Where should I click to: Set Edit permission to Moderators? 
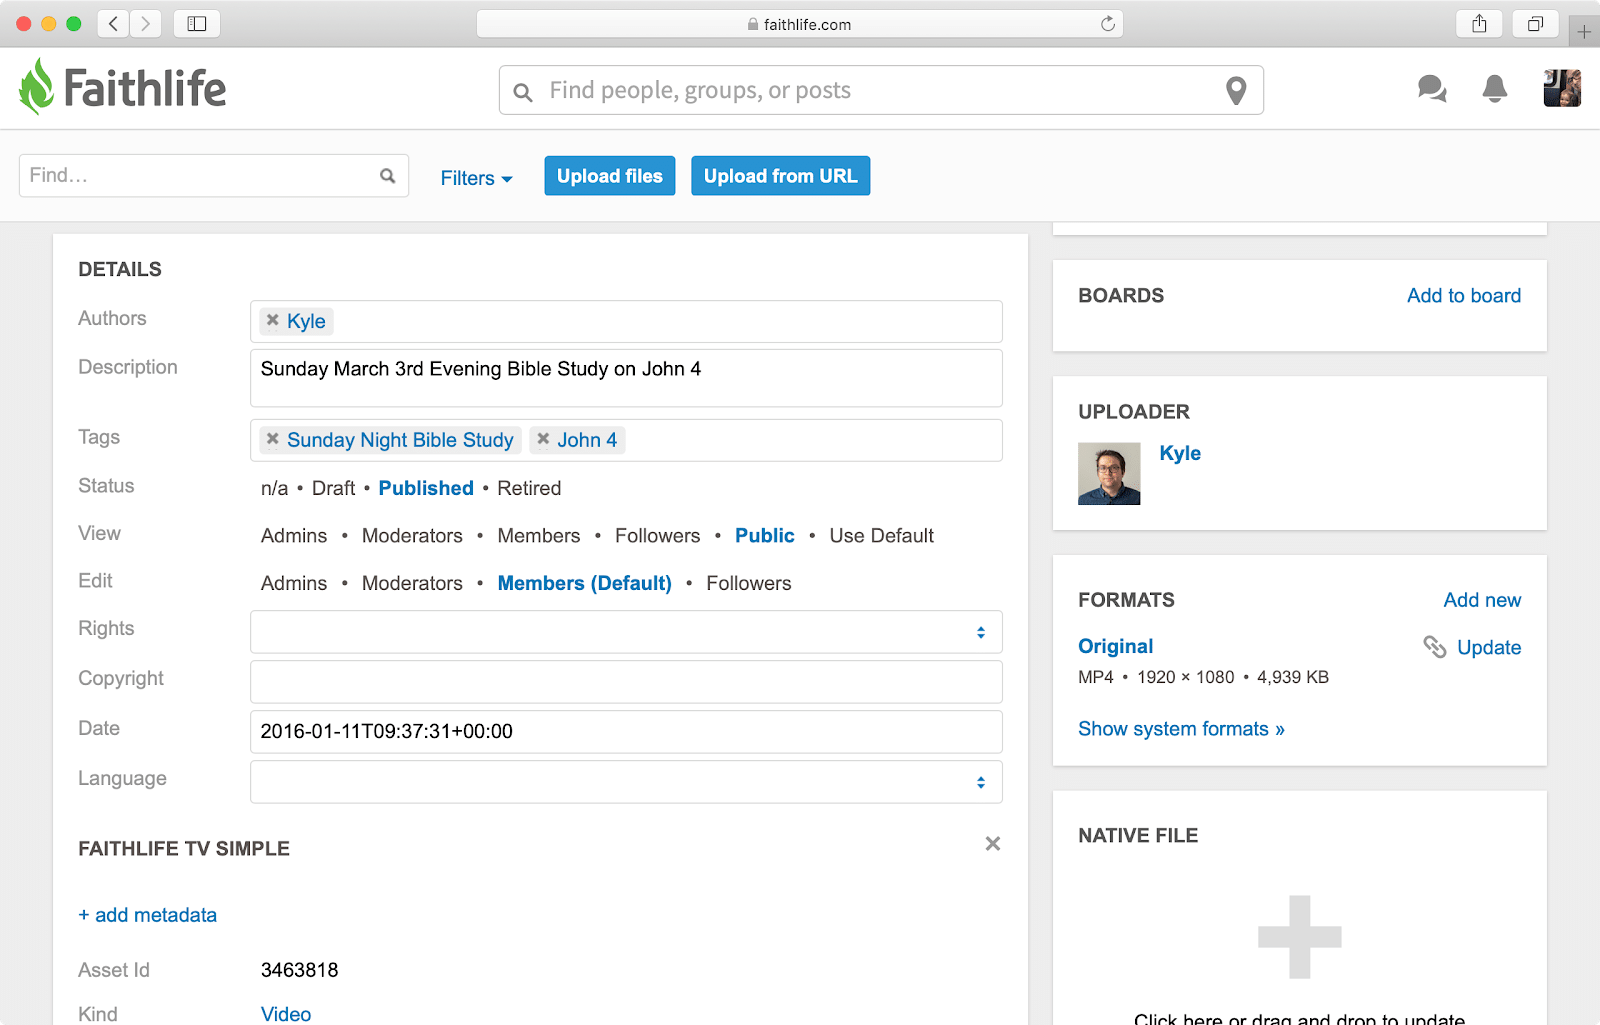coord(412,583)
